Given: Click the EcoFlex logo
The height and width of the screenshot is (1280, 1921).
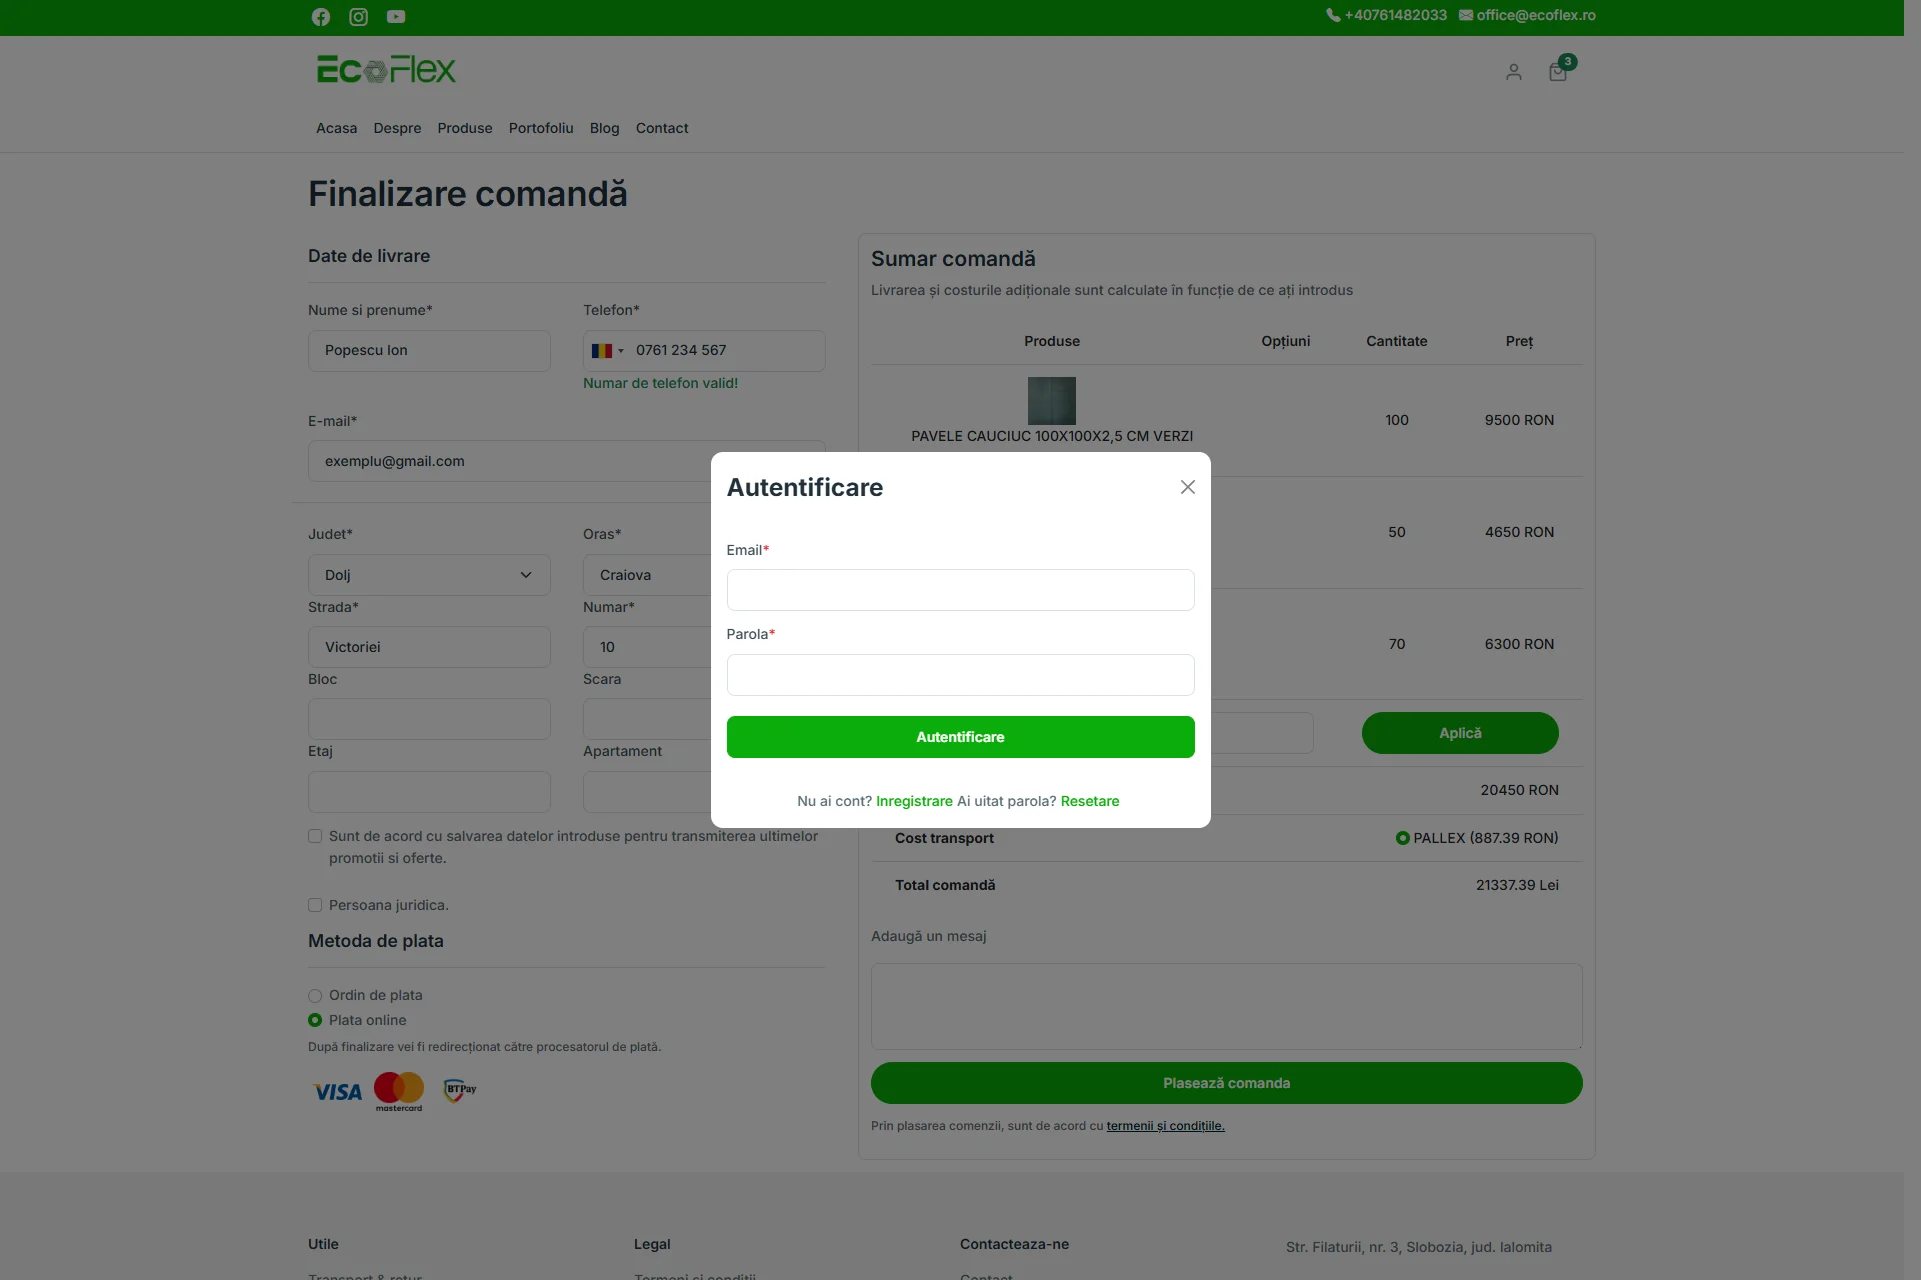Looking at the screenshot, I should pos(386,70).
